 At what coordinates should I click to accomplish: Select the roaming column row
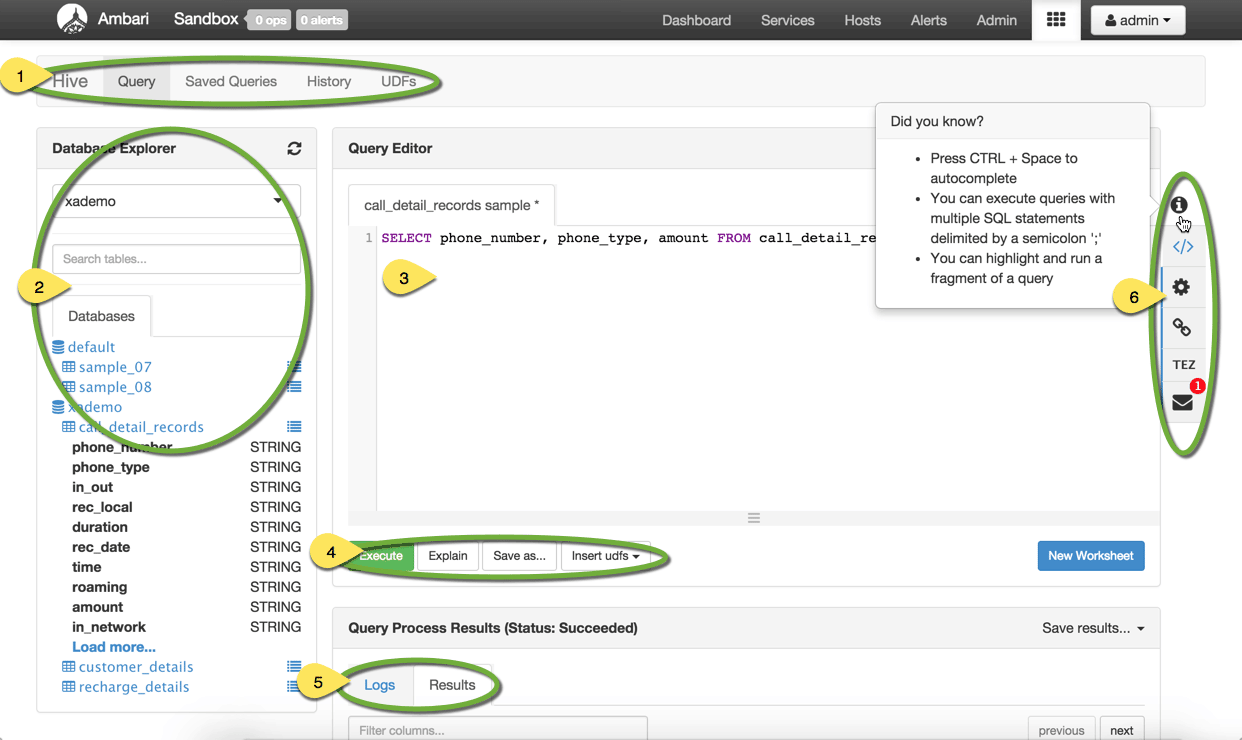point(186,587)
